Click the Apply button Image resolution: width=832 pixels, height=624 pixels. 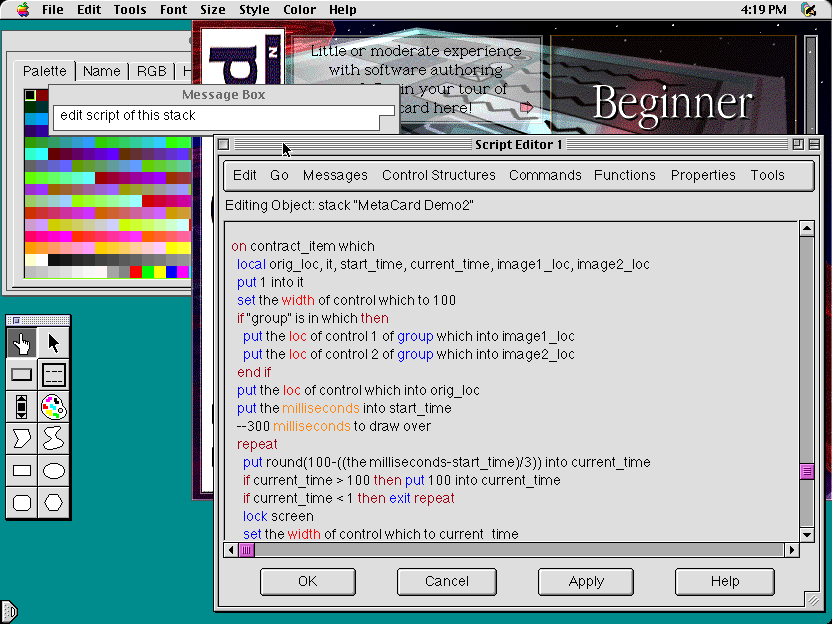click(x=586, y=582)
